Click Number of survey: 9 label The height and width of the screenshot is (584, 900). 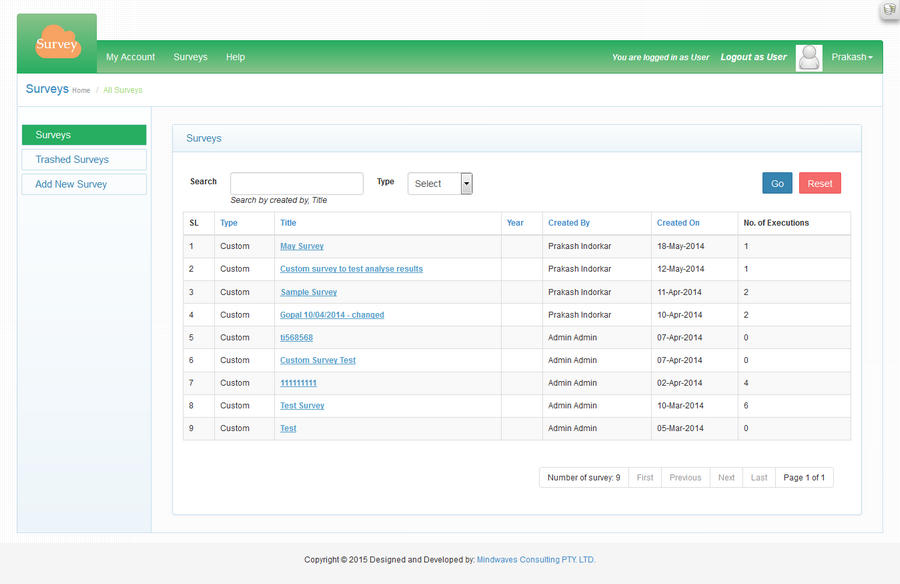click(584, 478)
